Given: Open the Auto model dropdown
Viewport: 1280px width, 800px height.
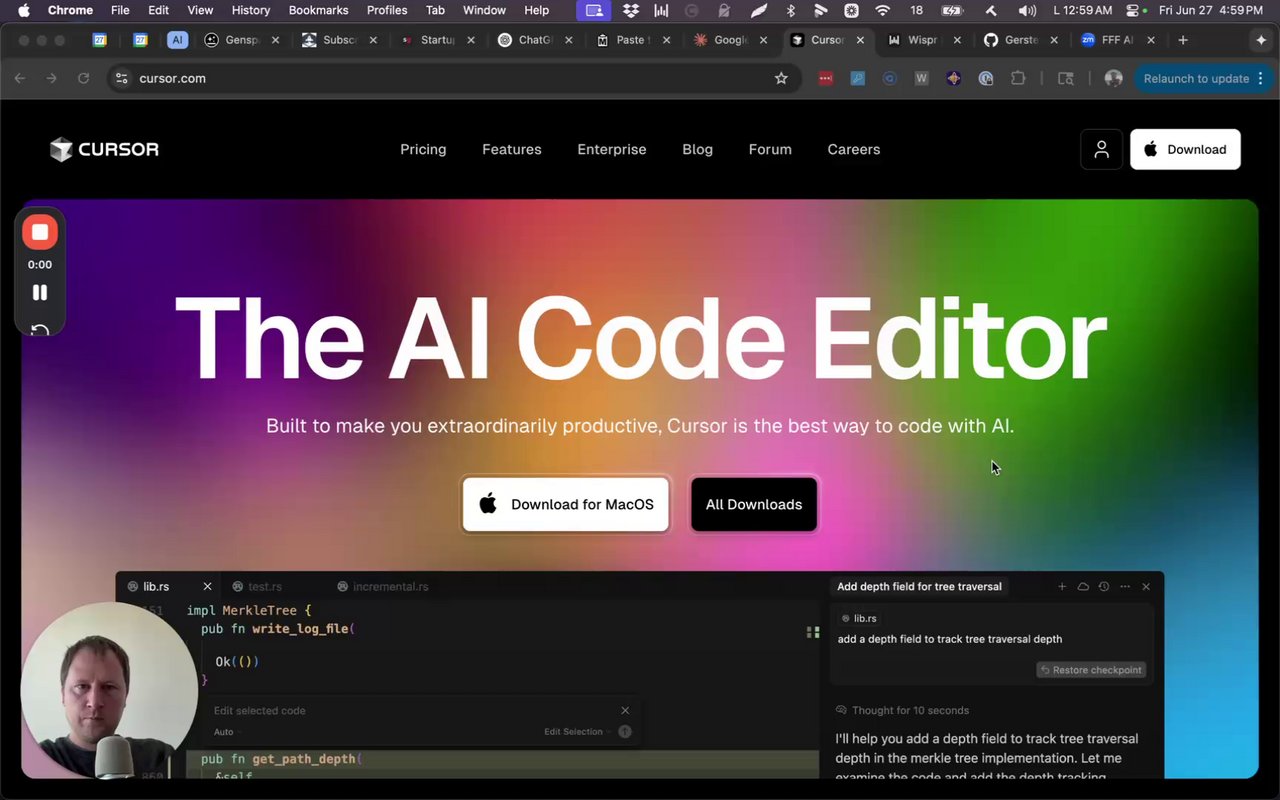Looking at the screenshot, I should pos(226,732).
